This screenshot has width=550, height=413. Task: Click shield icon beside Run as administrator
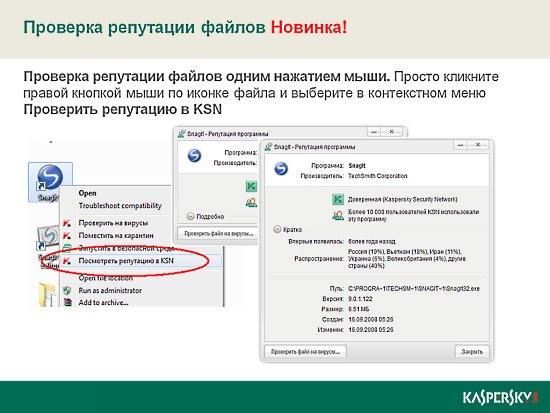67,291
